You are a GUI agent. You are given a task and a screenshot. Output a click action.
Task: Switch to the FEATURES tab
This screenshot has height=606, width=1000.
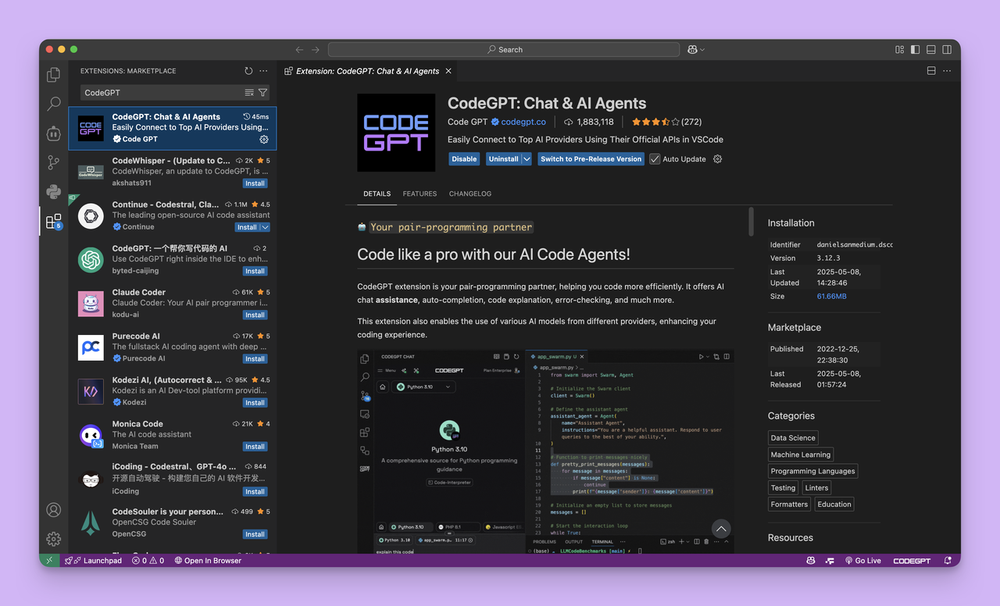coord(419,193)
